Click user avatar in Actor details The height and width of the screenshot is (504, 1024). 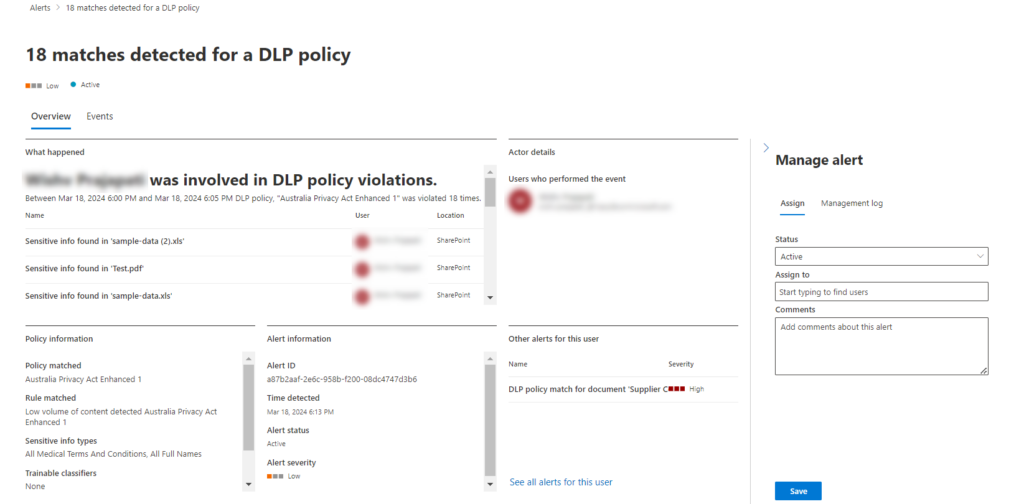521,201
